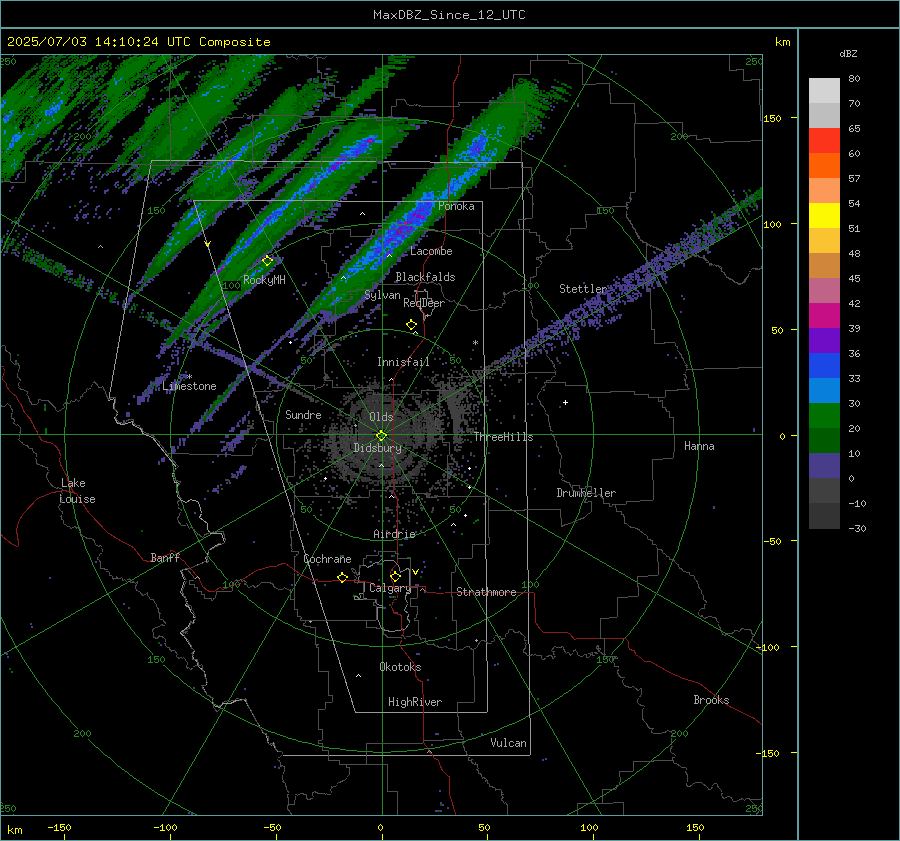Click the Olds label
Image resolution: width=900 pixels, height=841 pixels.
[x=381, y=417]
